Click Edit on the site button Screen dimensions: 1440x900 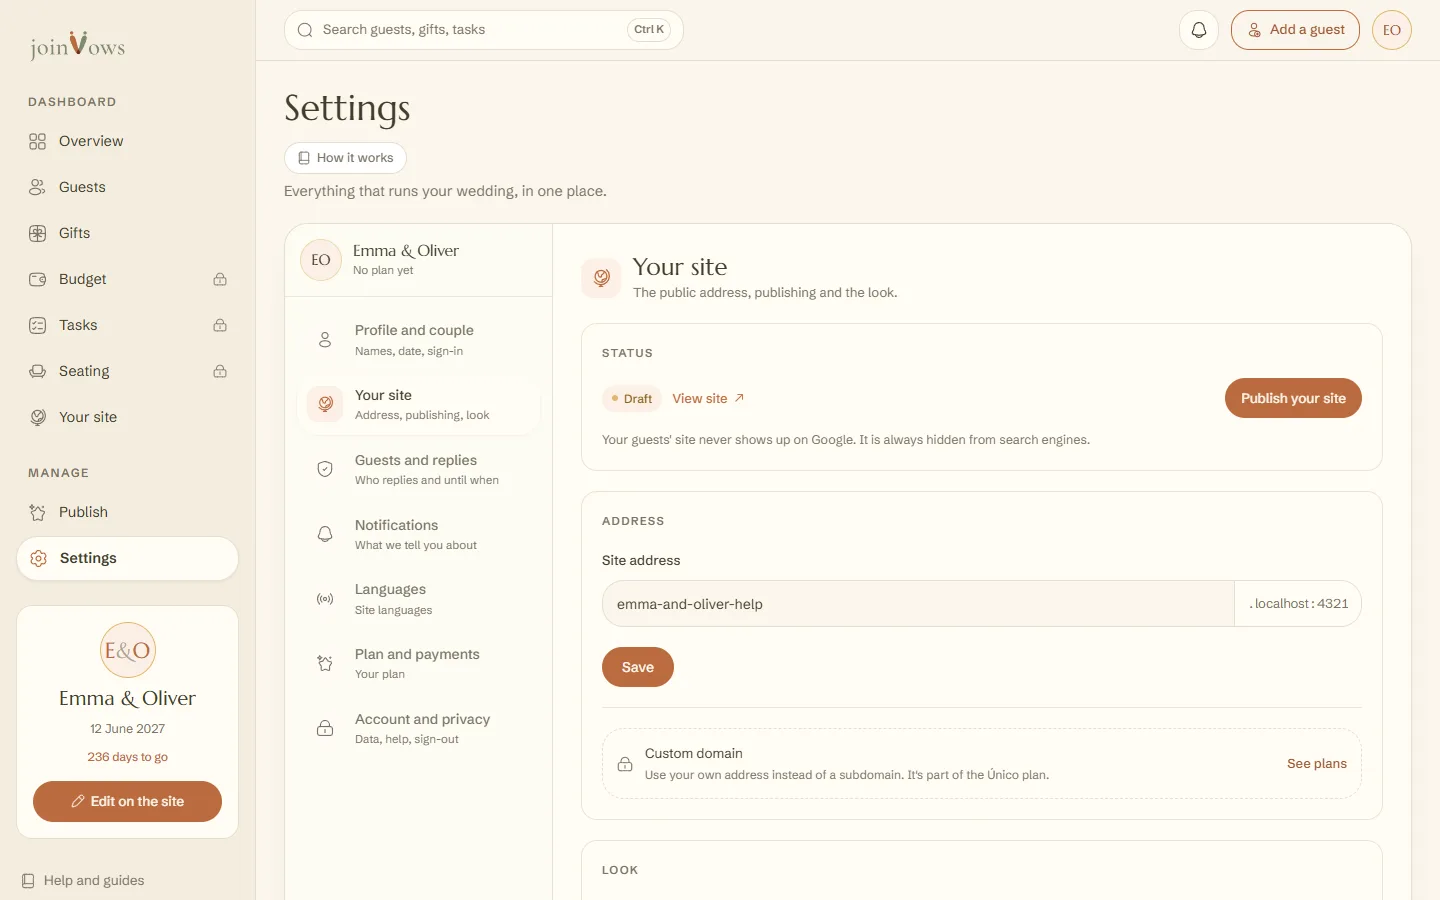coord(128,801)
